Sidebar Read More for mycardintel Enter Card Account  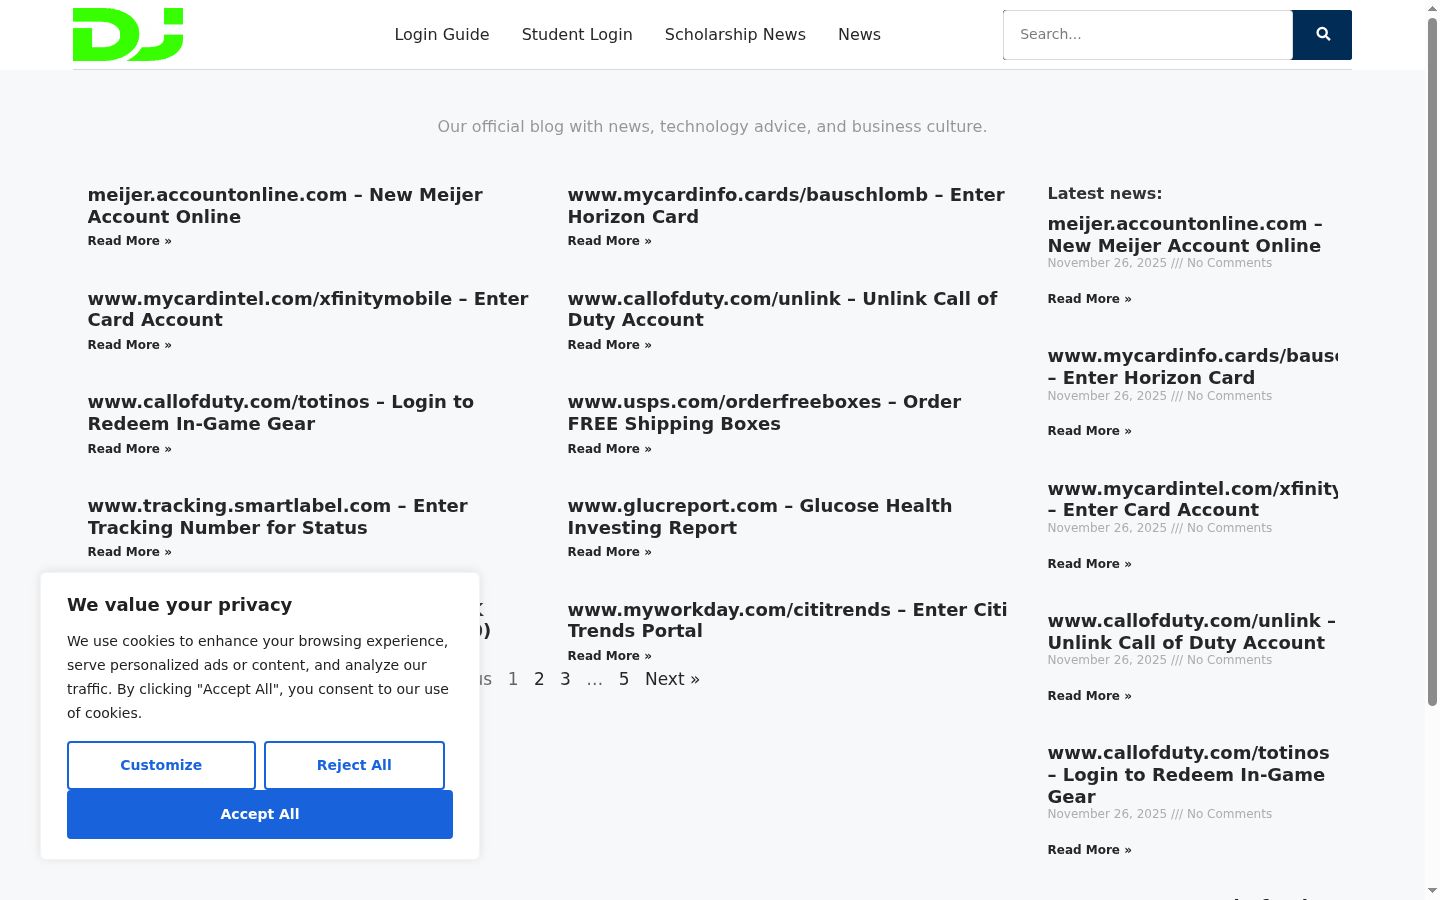tap(1090, 564)
